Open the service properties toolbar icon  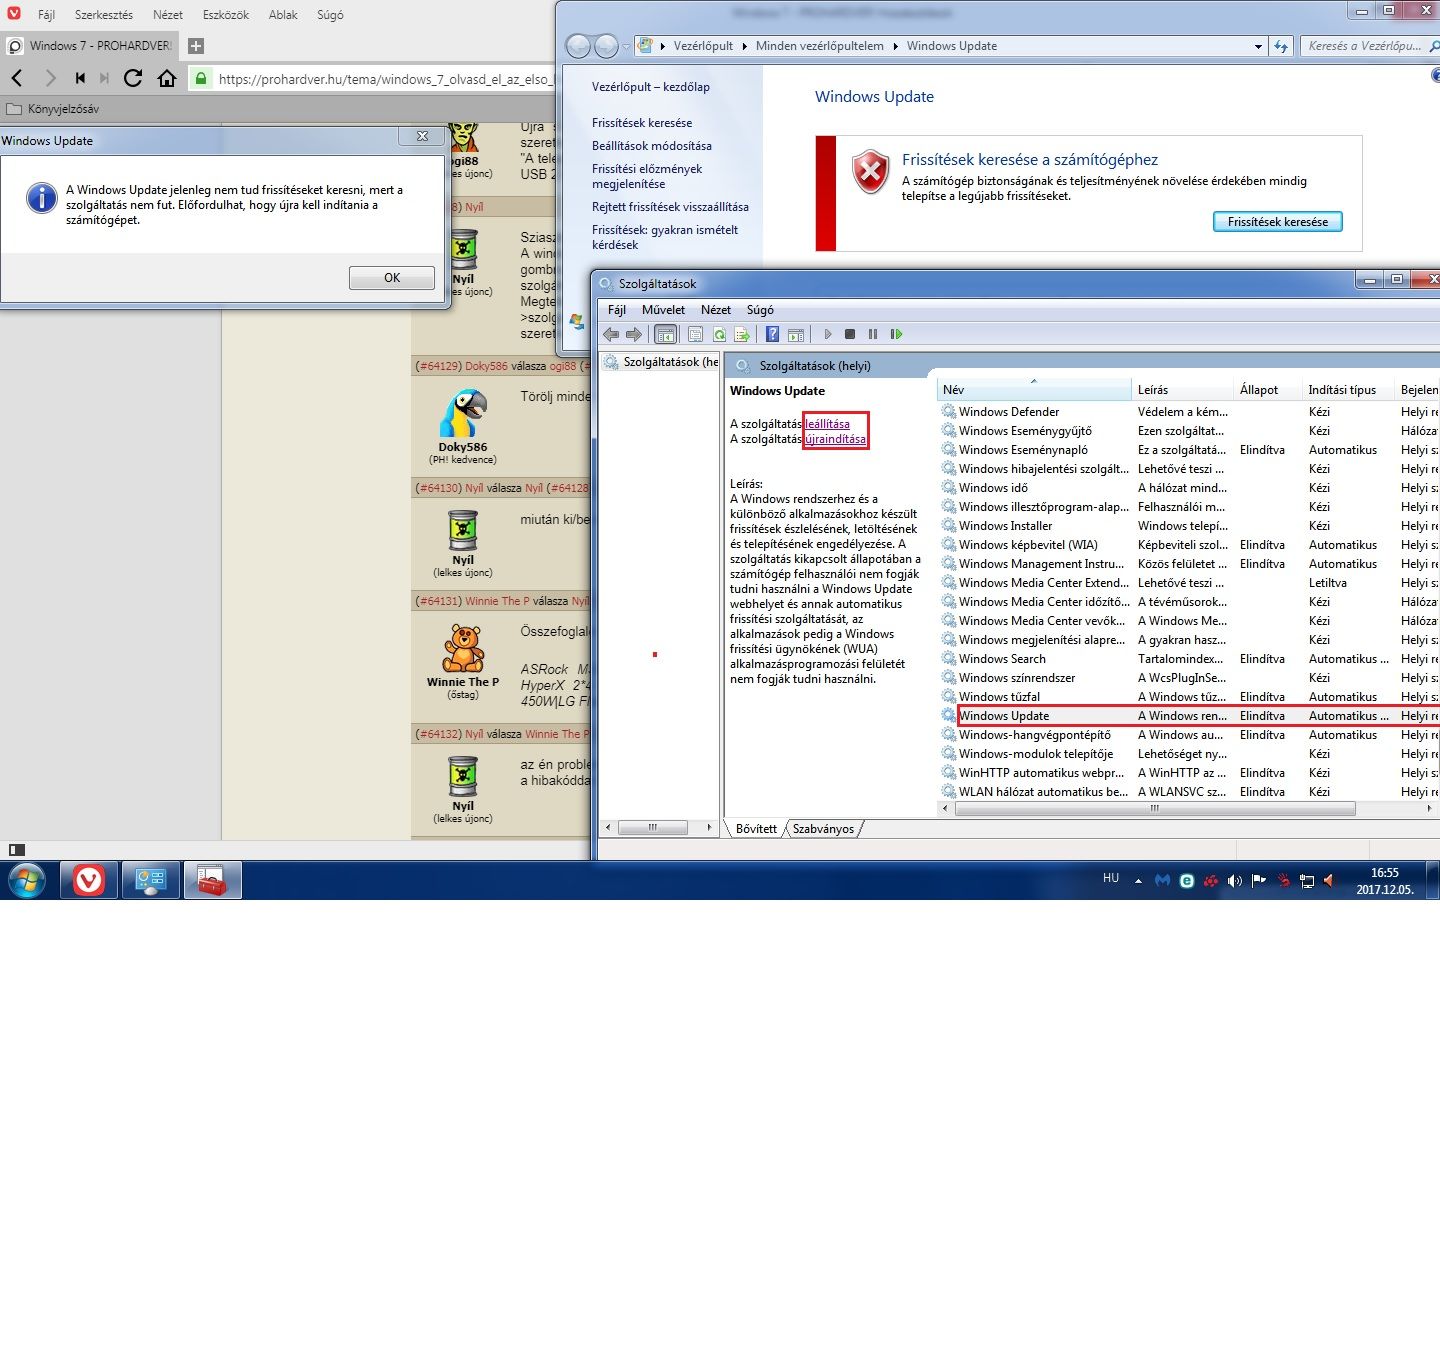[x=695, y=334]
